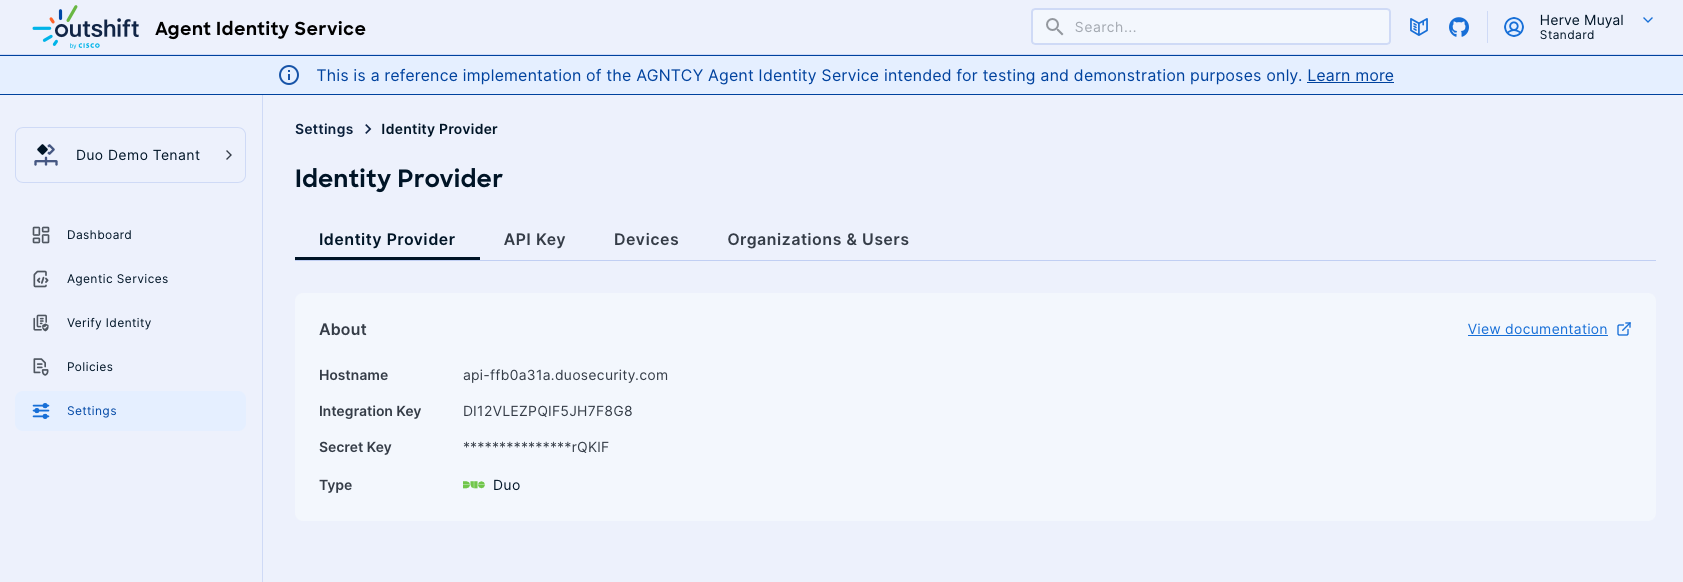Click the Identity Provider breadcrumb item
Viewport: 1683px width, 582px height.
pyautogui.click(x=439, y=129)
